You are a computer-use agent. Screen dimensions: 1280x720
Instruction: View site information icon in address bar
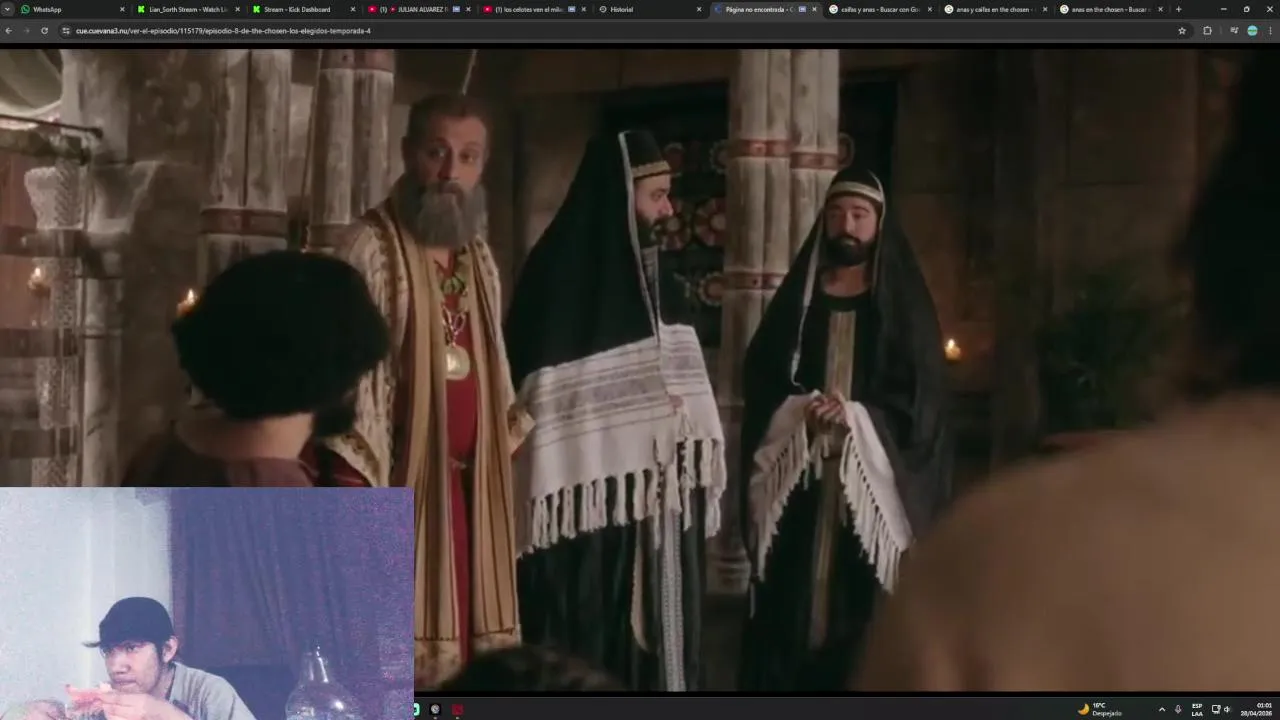coord(66,31)
